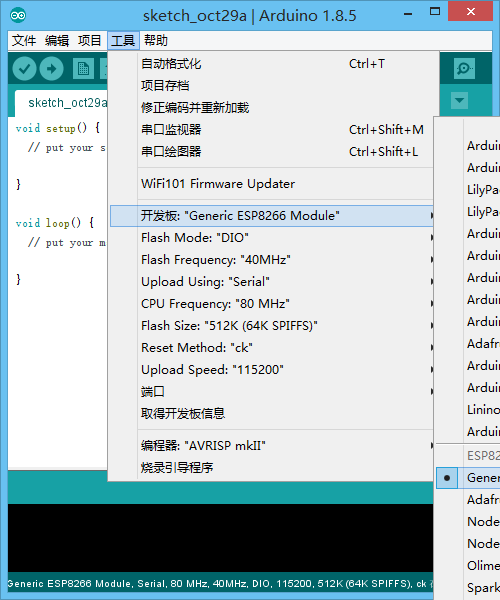Maximize the Arduino window
The image size is (500, 600).
tap(435, 11)
